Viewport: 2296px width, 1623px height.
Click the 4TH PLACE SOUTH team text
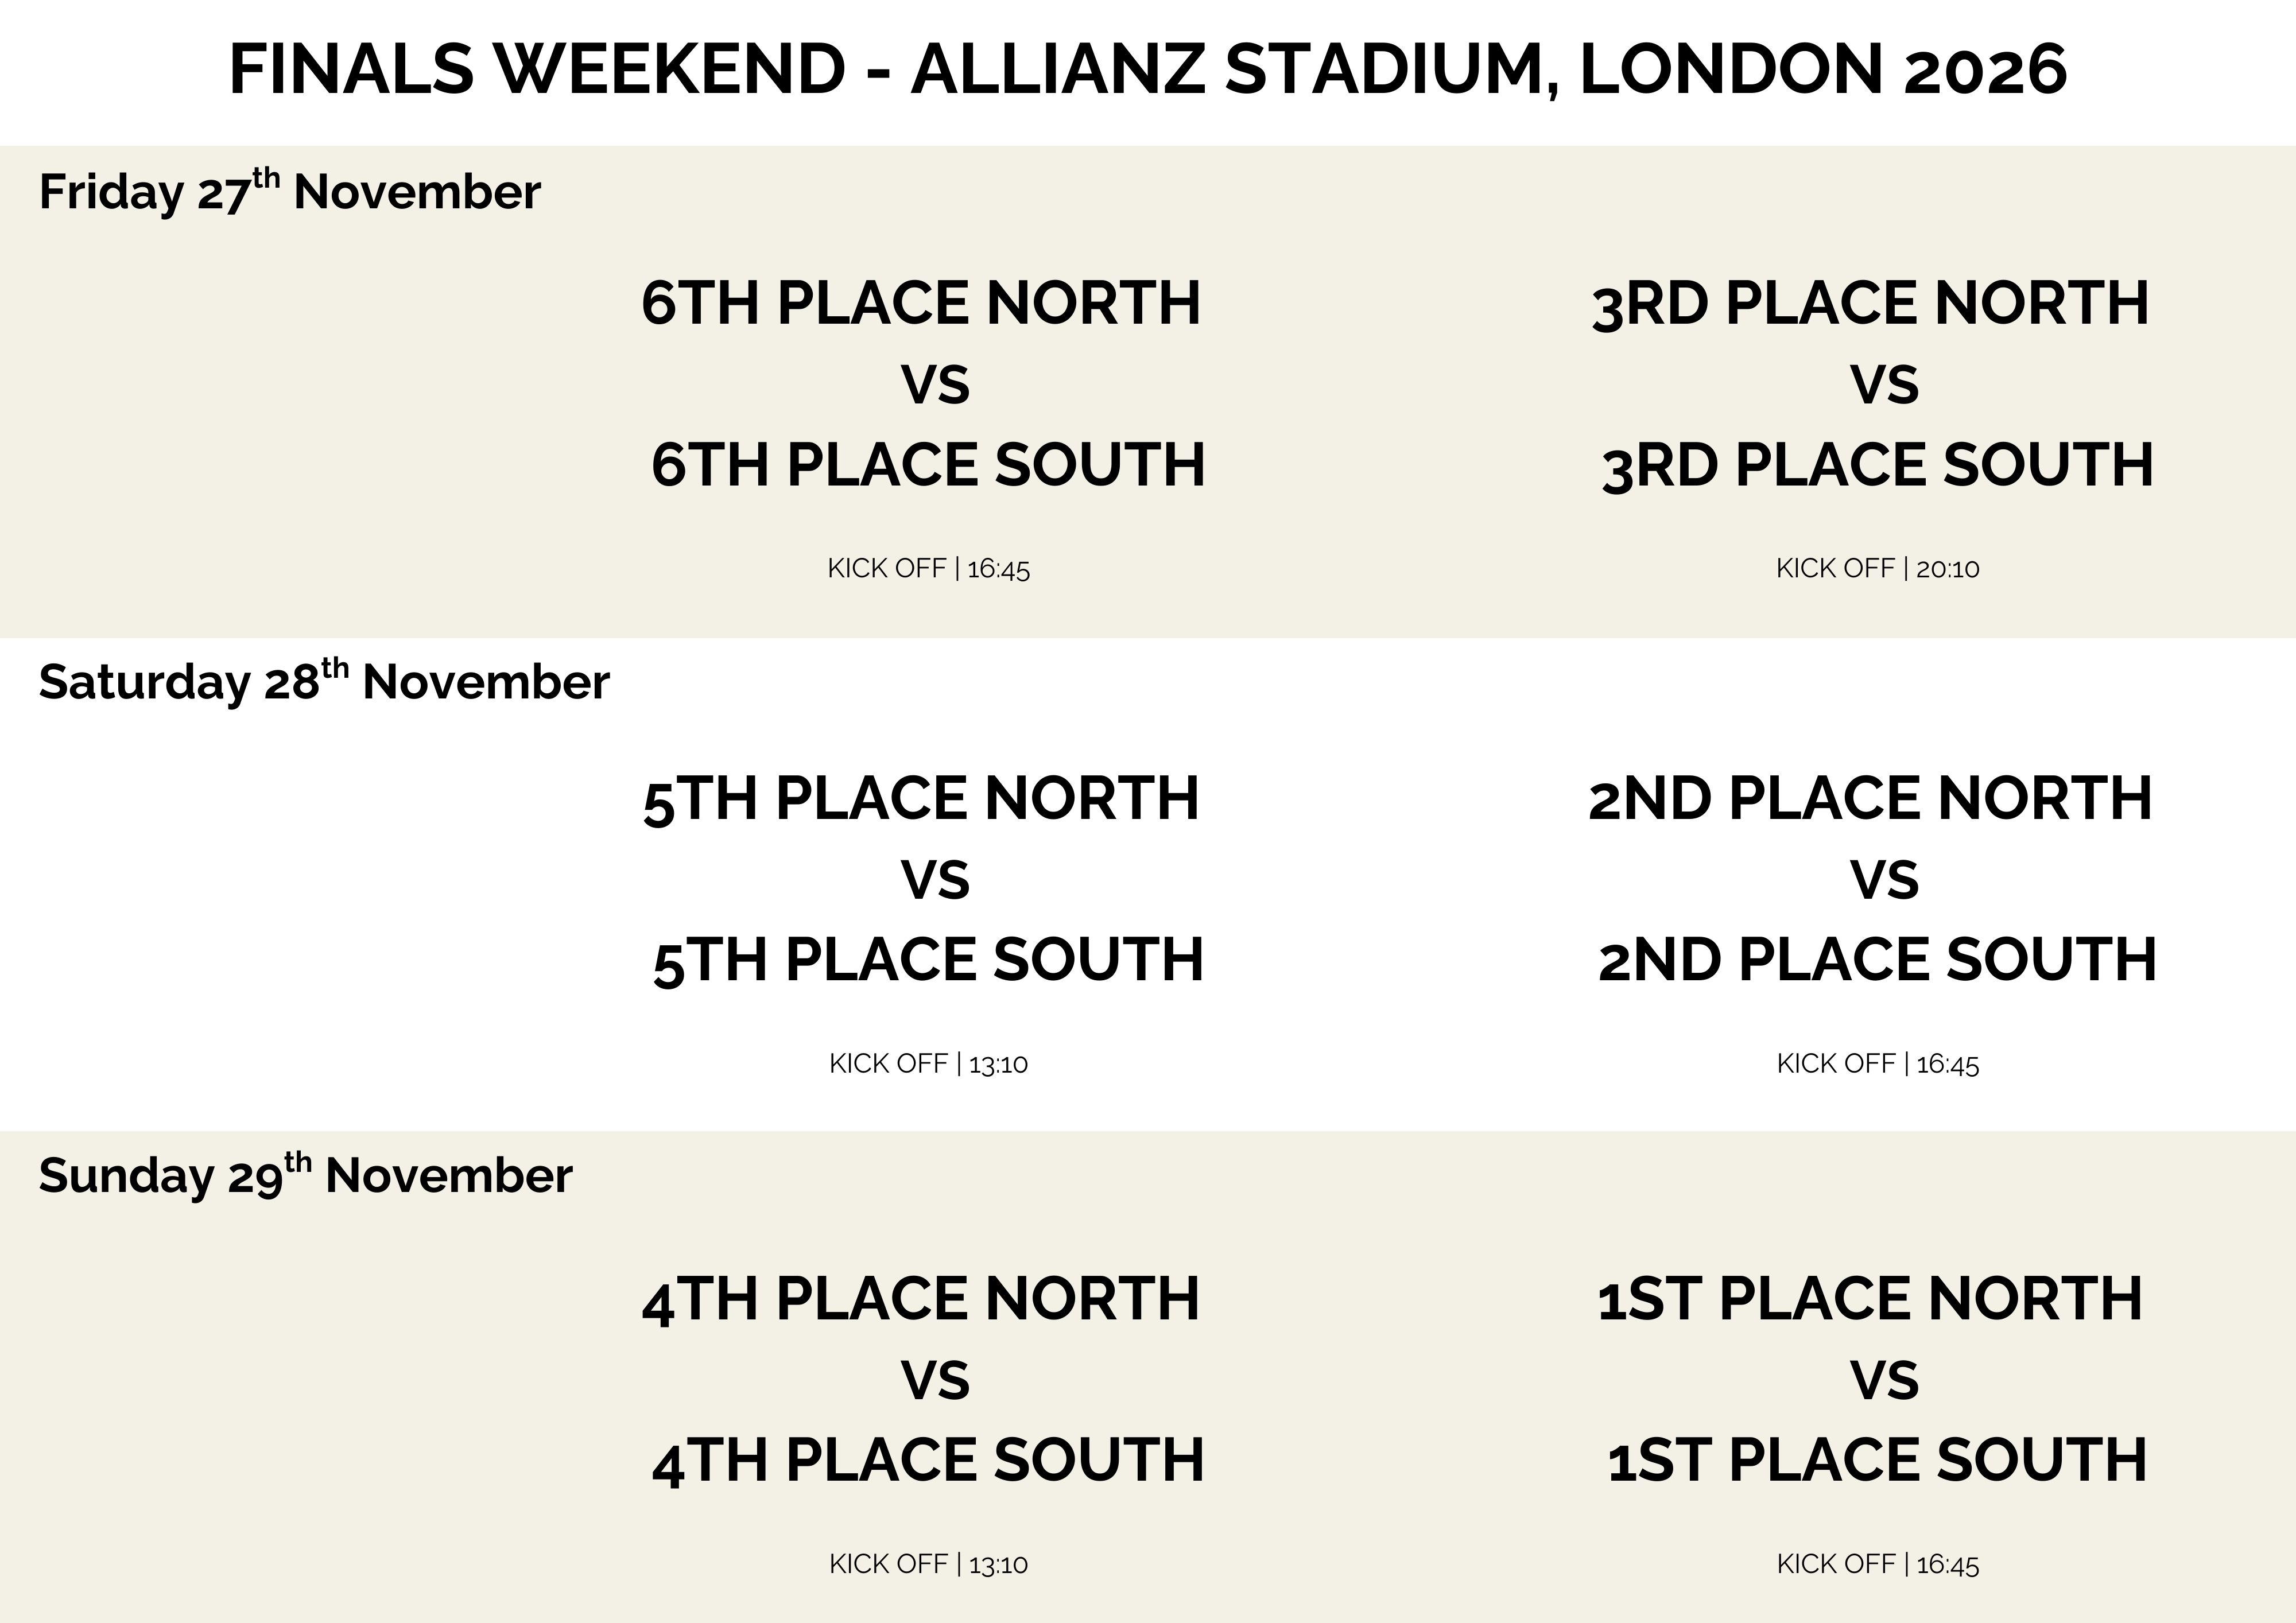coord(928,1460)
